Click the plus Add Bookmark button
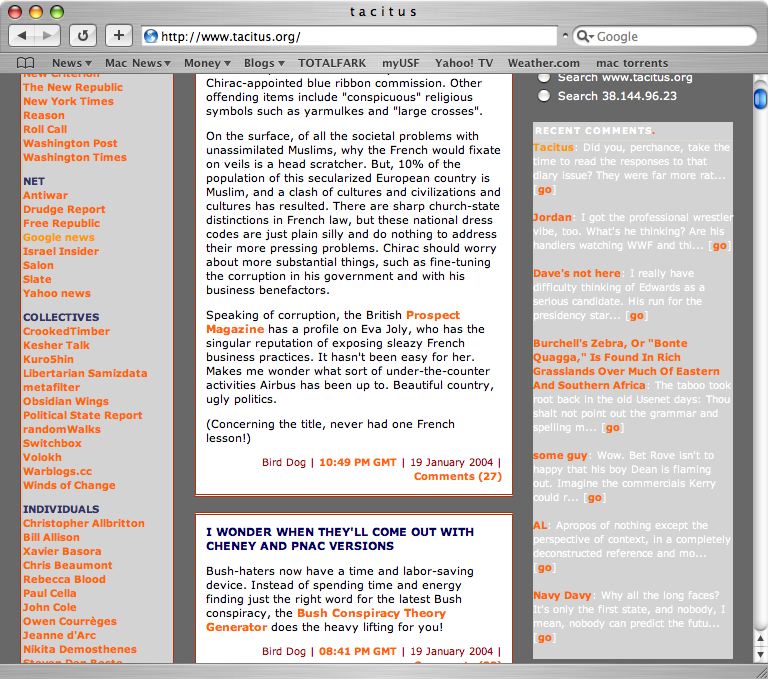This screenshot has width=768, height=679. click(118, 36)
